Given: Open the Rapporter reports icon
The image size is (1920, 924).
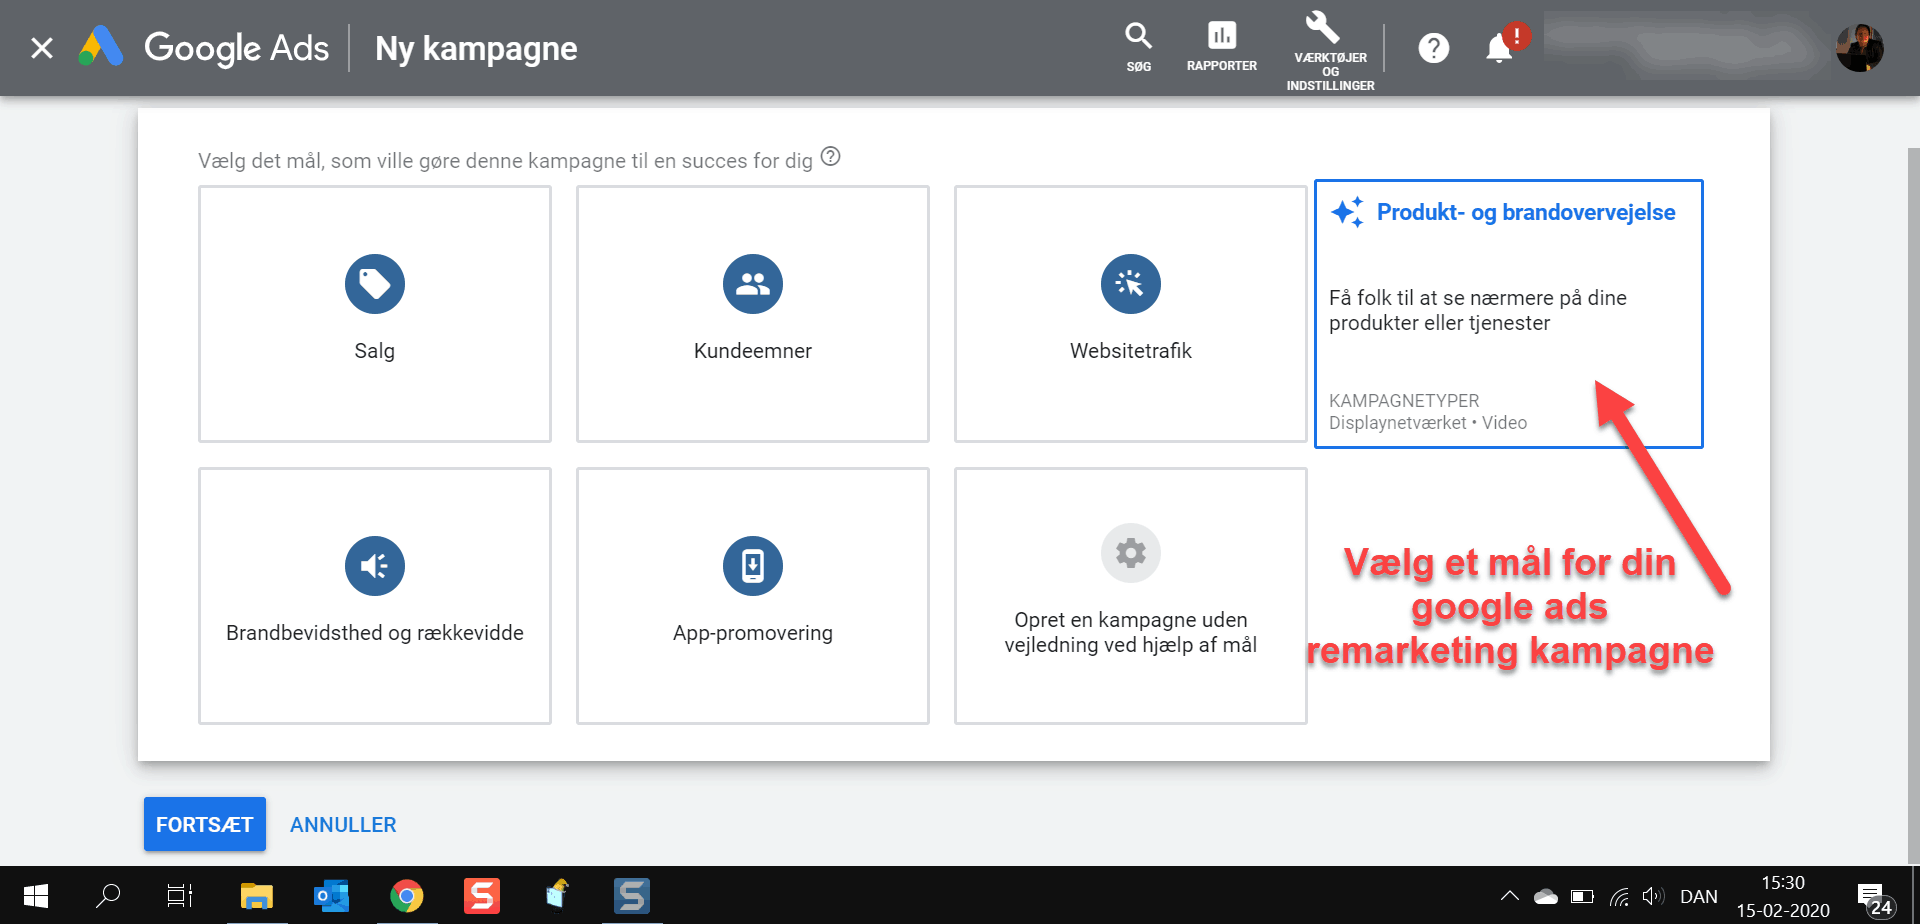Looking at the screenshot, I should 1221,47.
